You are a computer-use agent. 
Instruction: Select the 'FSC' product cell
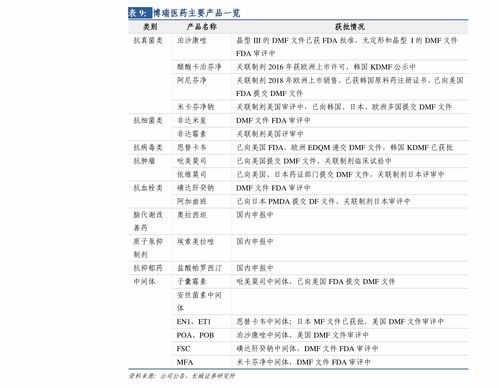[183, 349]
